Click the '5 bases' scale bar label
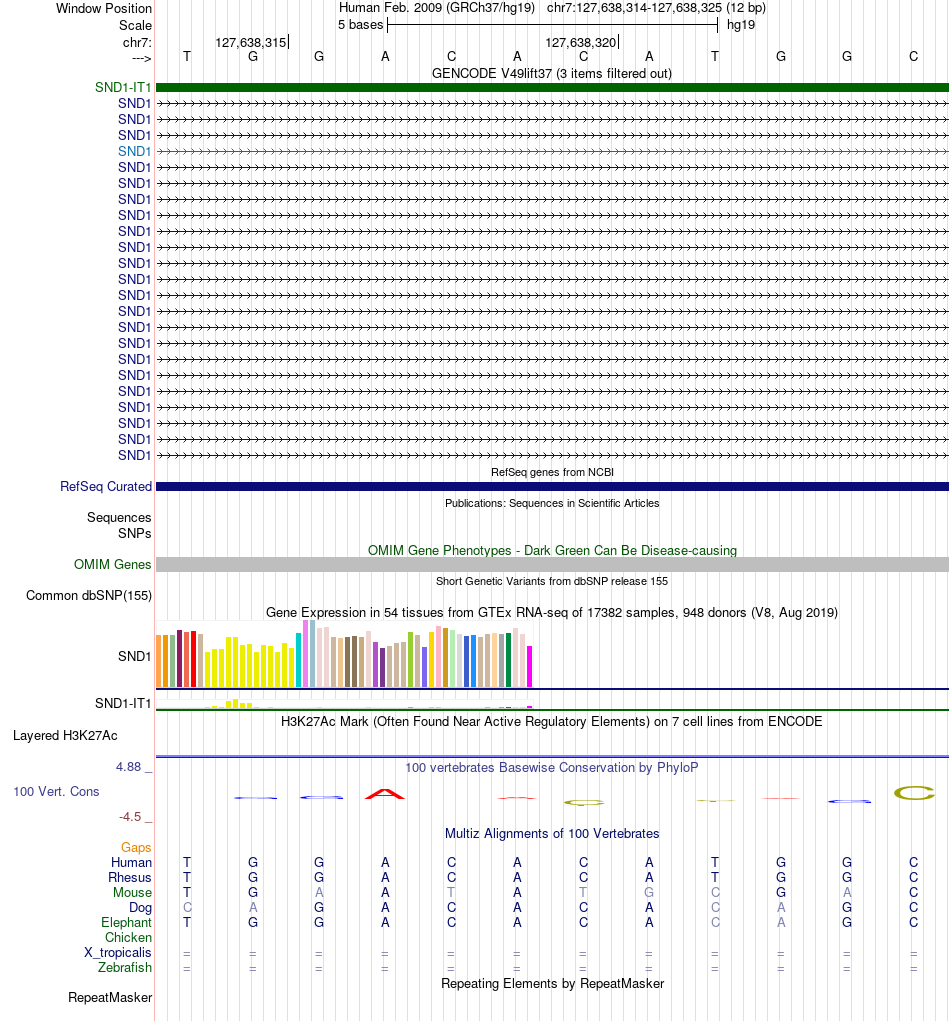Image resolution: width=950 pixels, height=1021 pixels. point(361,25)
